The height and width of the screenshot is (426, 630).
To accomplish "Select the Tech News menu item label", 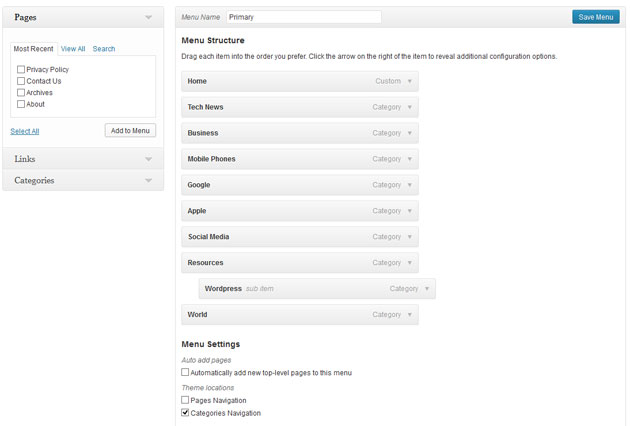I will [205, 107].
